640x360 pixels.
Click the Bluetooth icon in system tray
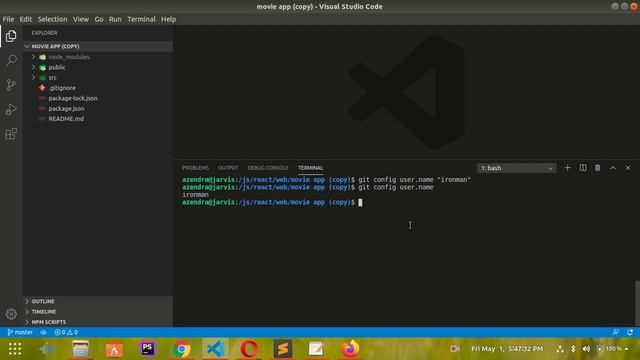pos(573,349)
